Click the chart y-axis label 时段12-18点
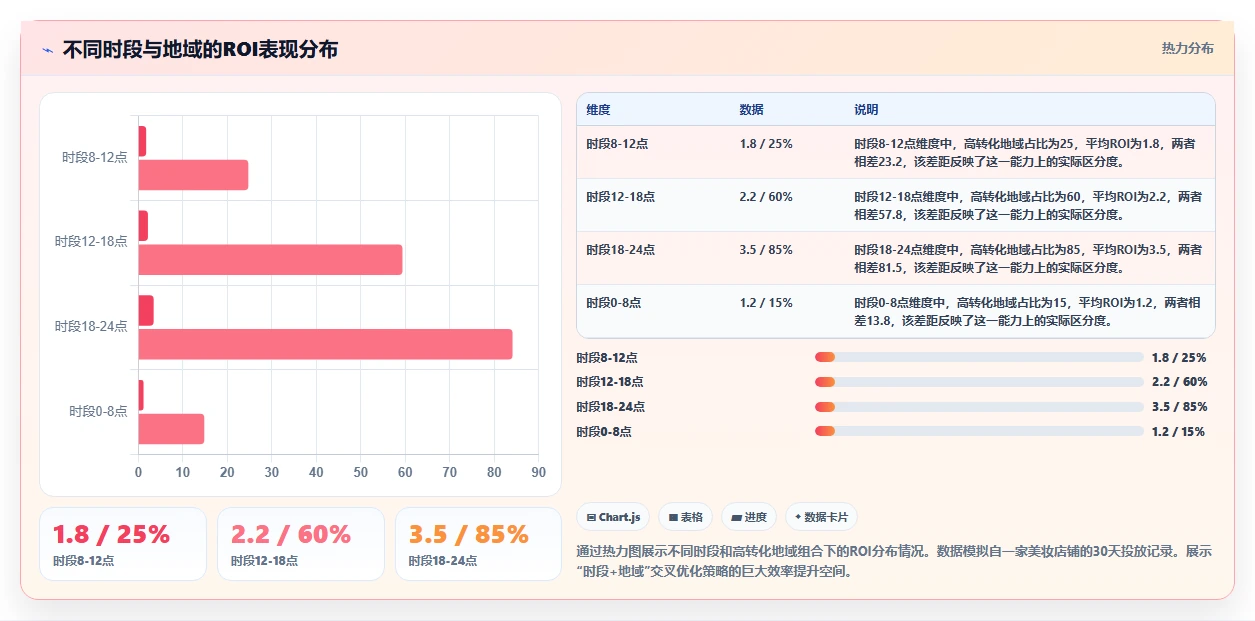Image resolution: width=1255 pixels, height=621 pixels. pos(91,242)
